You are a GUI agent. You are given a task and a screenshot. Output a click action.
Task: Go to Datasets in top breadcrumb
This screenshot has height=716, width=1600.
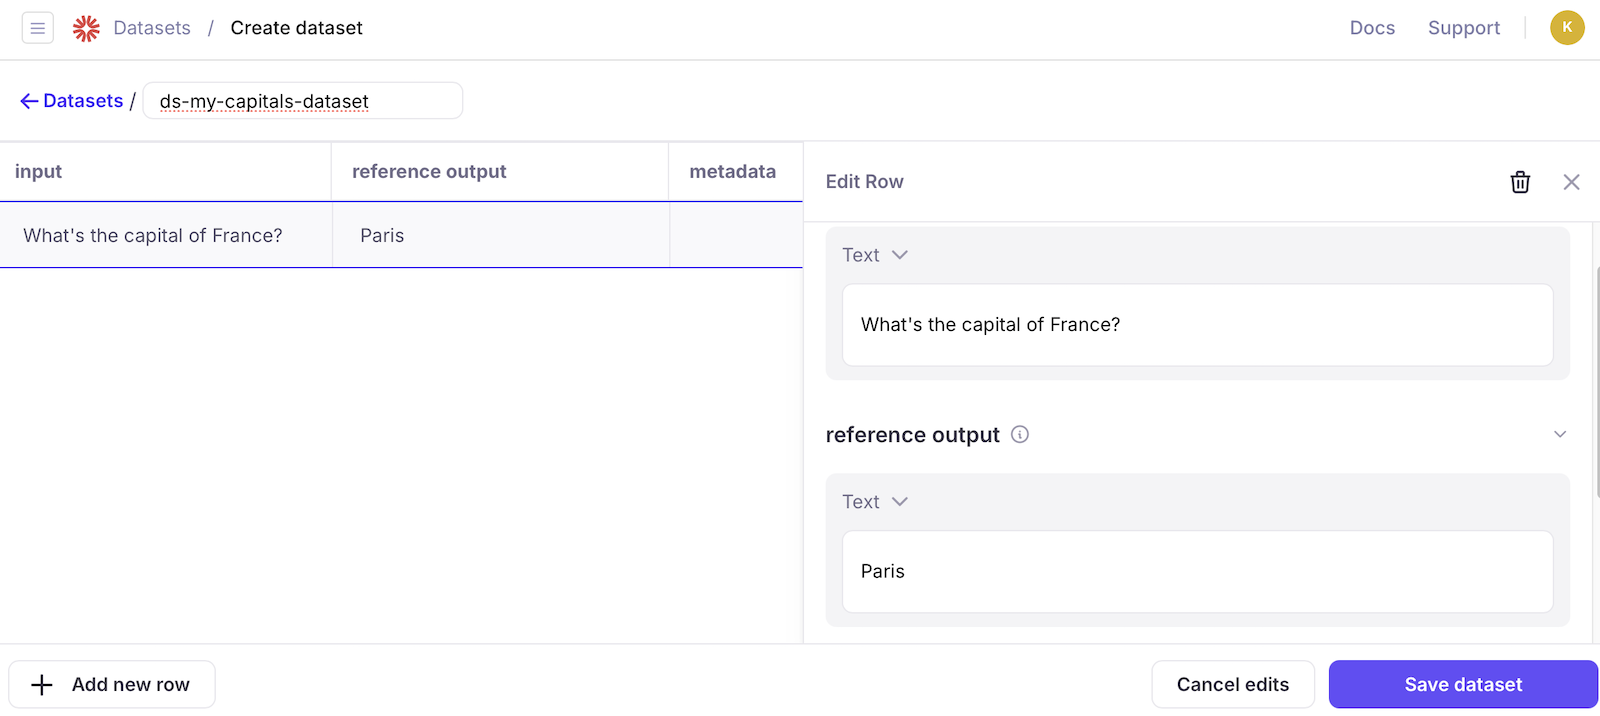click(x=152, y=28)
